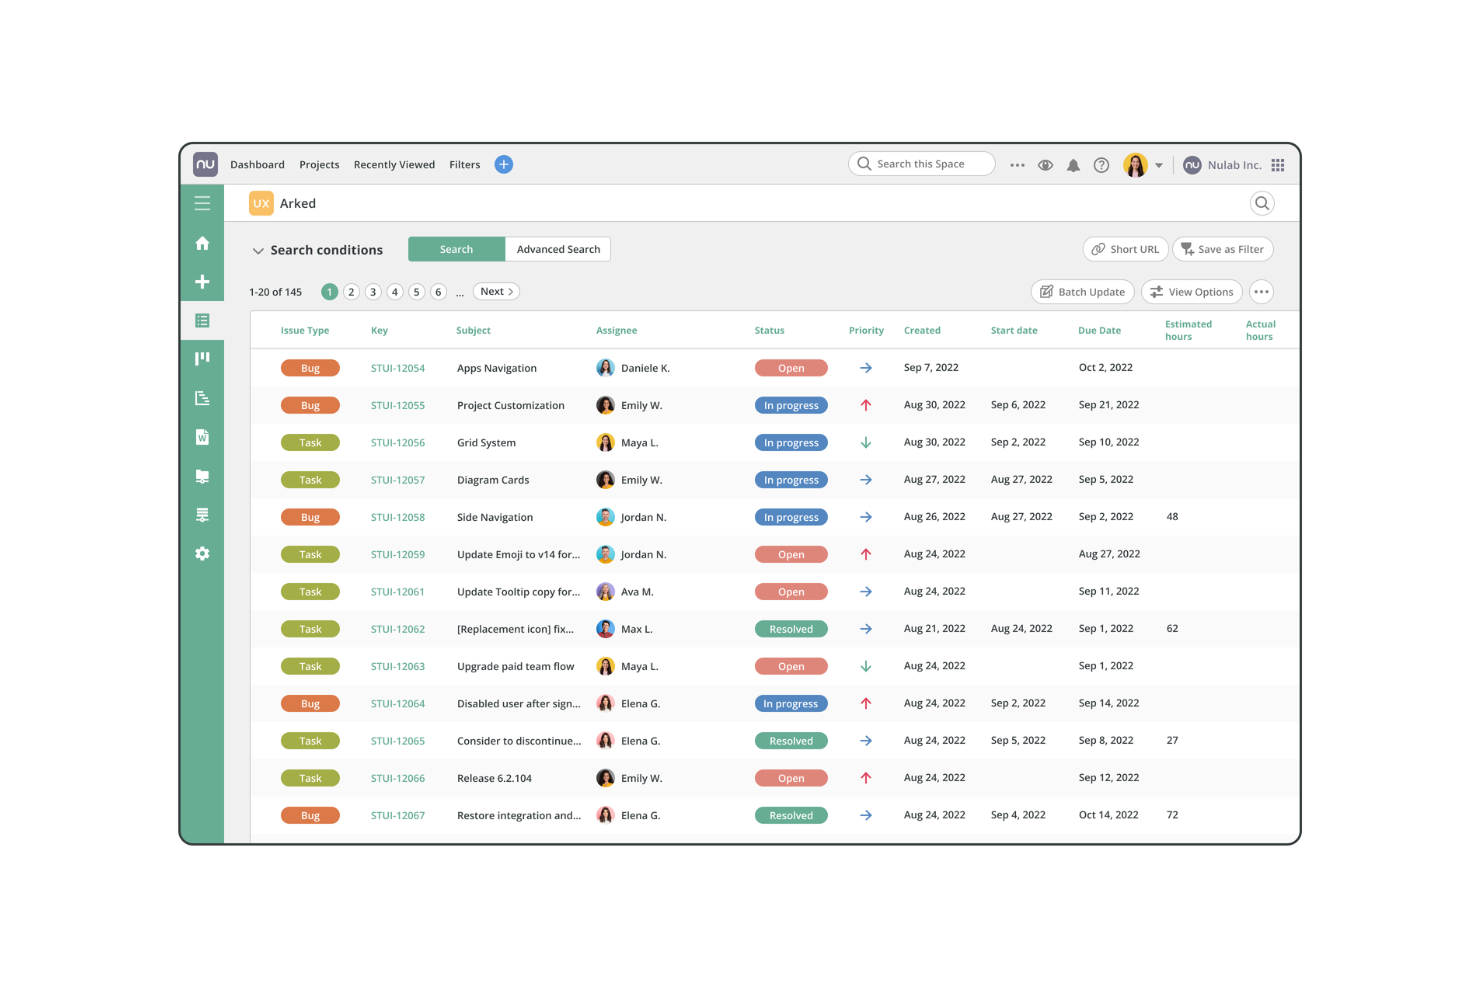Select the issues list view
Screen dimensions: 1480x987
tap(203, 320)
